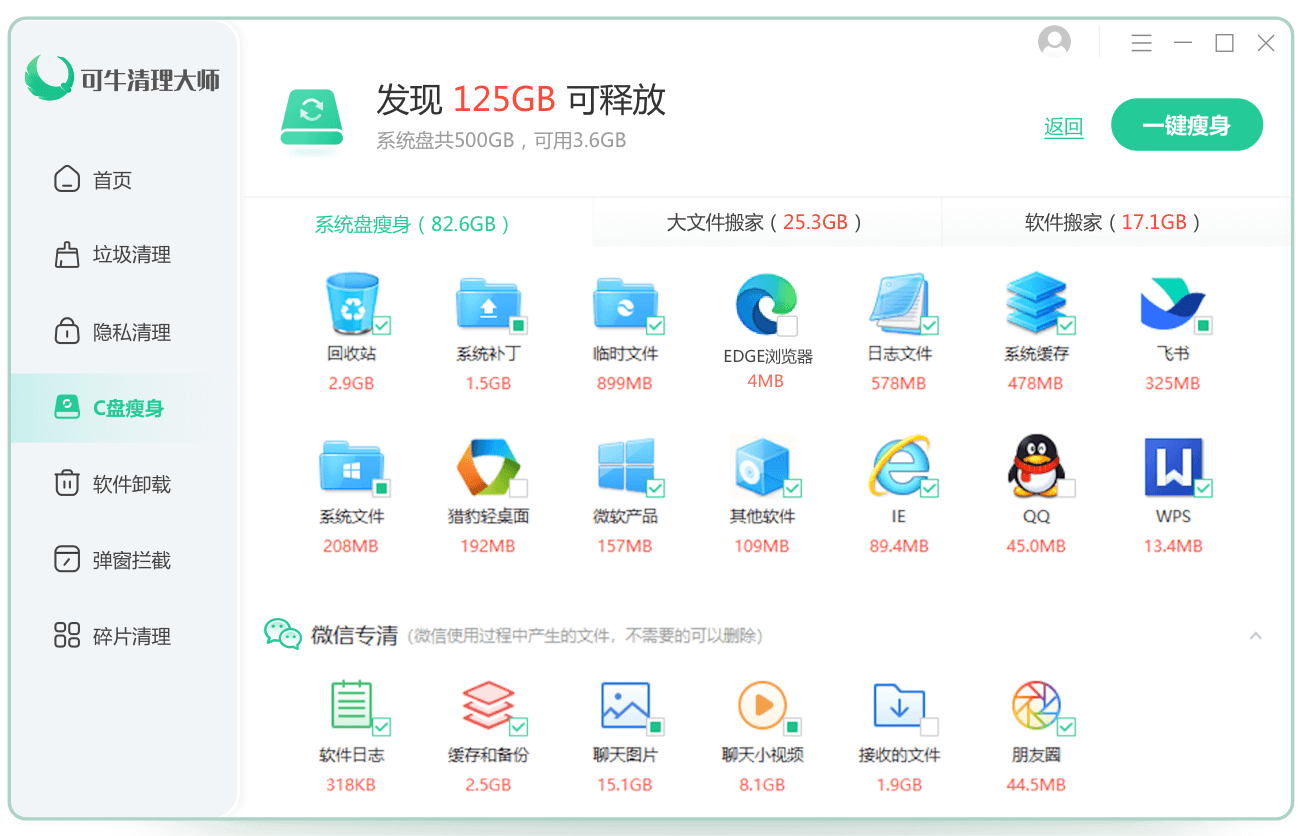Click the Recycle Bin (回收站) icon
This screenshot has width=1300, height=836.
pyautogui.click(x=352, y=303)
